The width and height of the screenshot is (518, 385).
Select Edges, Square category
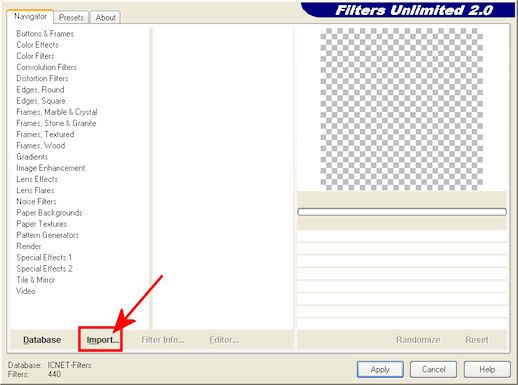coord(41,101)
